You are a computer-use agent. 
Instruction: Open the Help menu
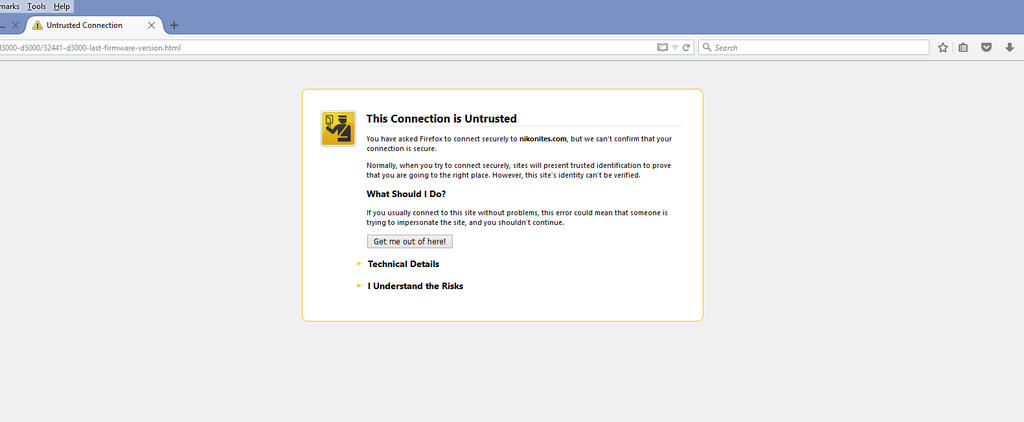[62, 7]
